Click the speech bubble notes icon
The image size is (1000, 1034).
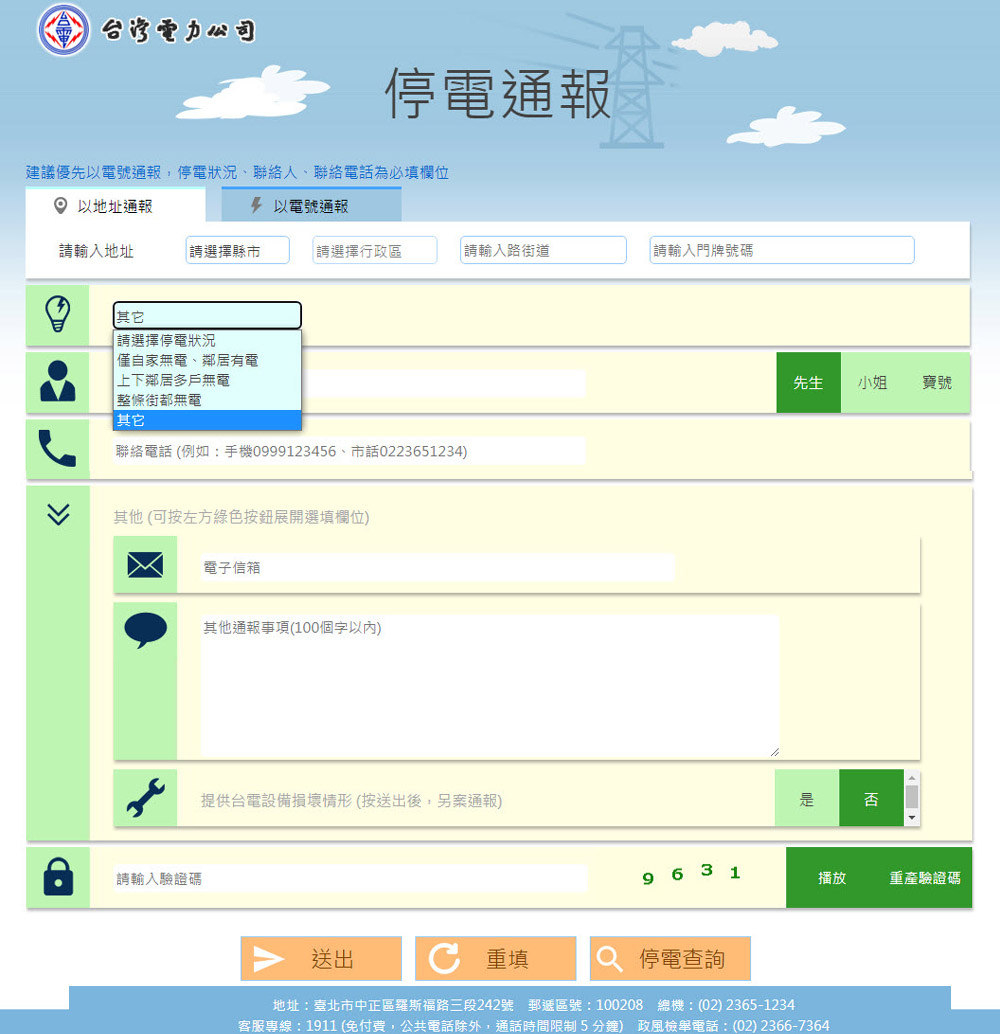click(x=145, y=630)
